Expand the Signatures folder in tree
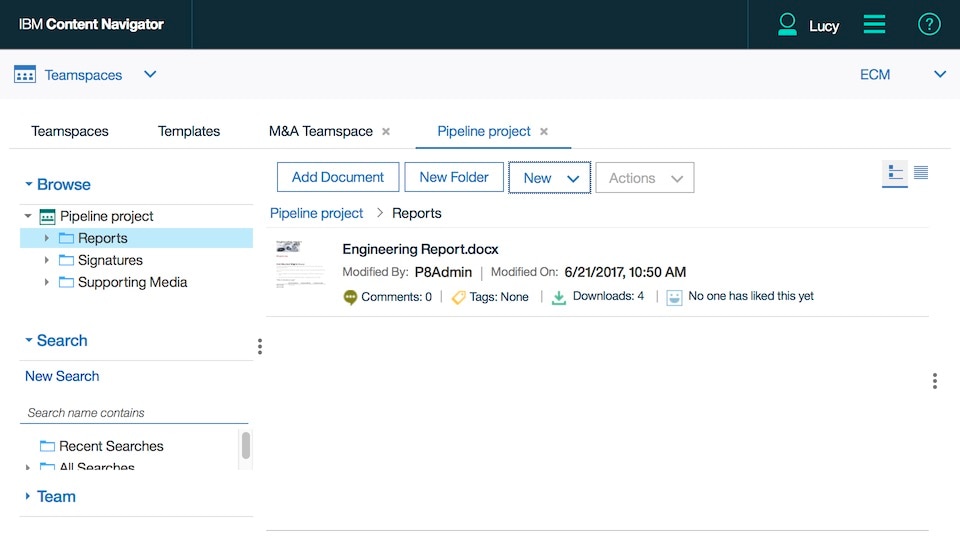Screen dimensions: 960x540 click(46, 260)
